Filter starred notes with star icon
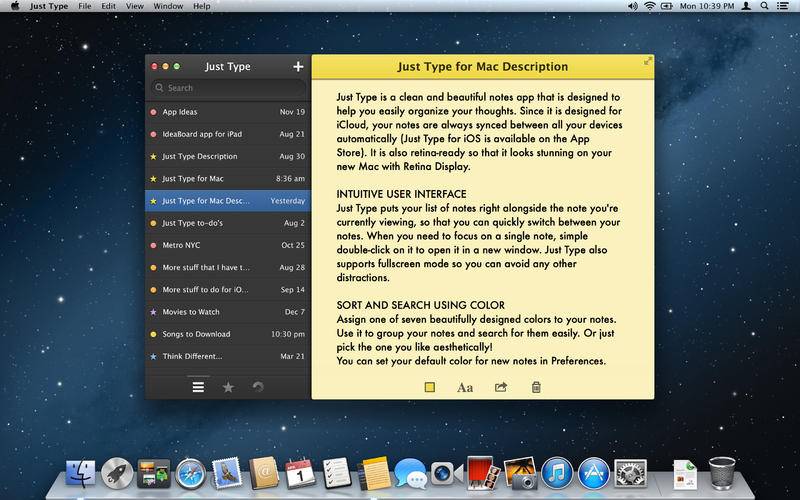 [x=228, y=387]
